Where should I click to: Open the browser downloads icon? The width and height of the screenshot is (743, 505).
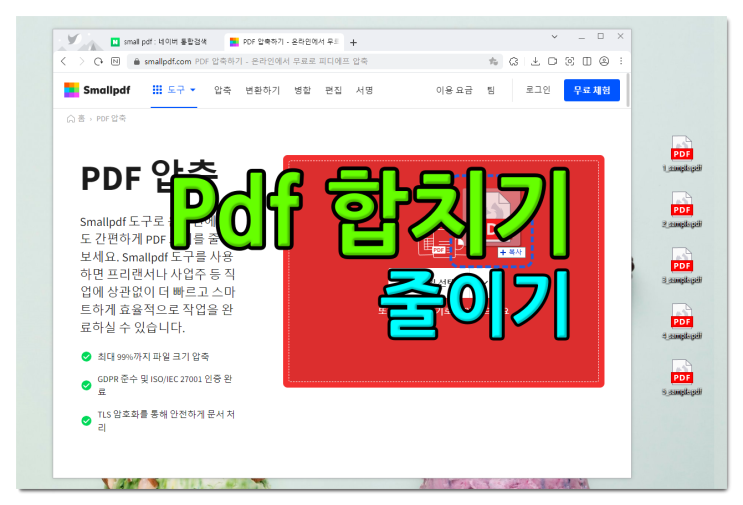point(535,61)
